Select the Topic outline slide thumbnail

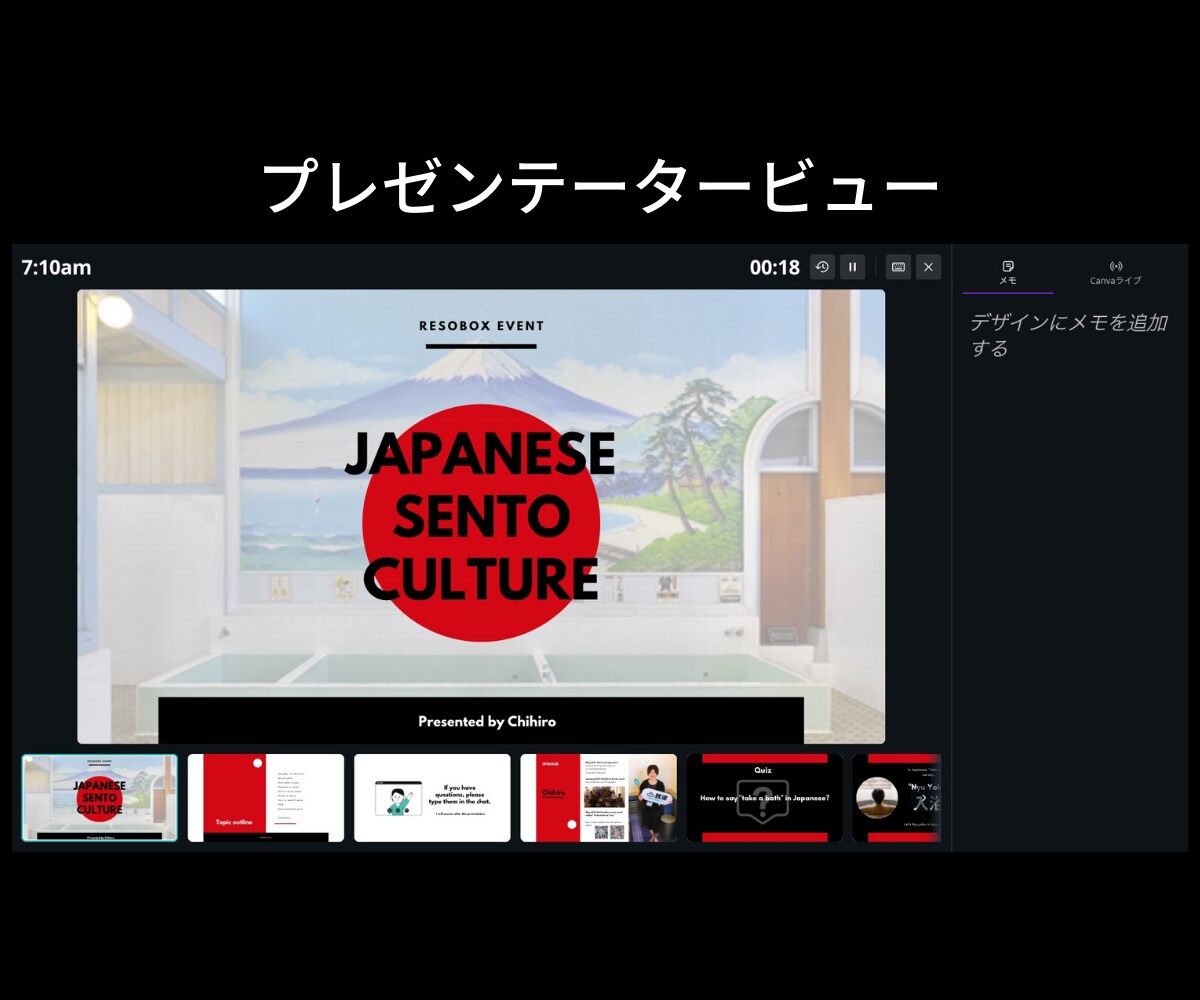266,798
